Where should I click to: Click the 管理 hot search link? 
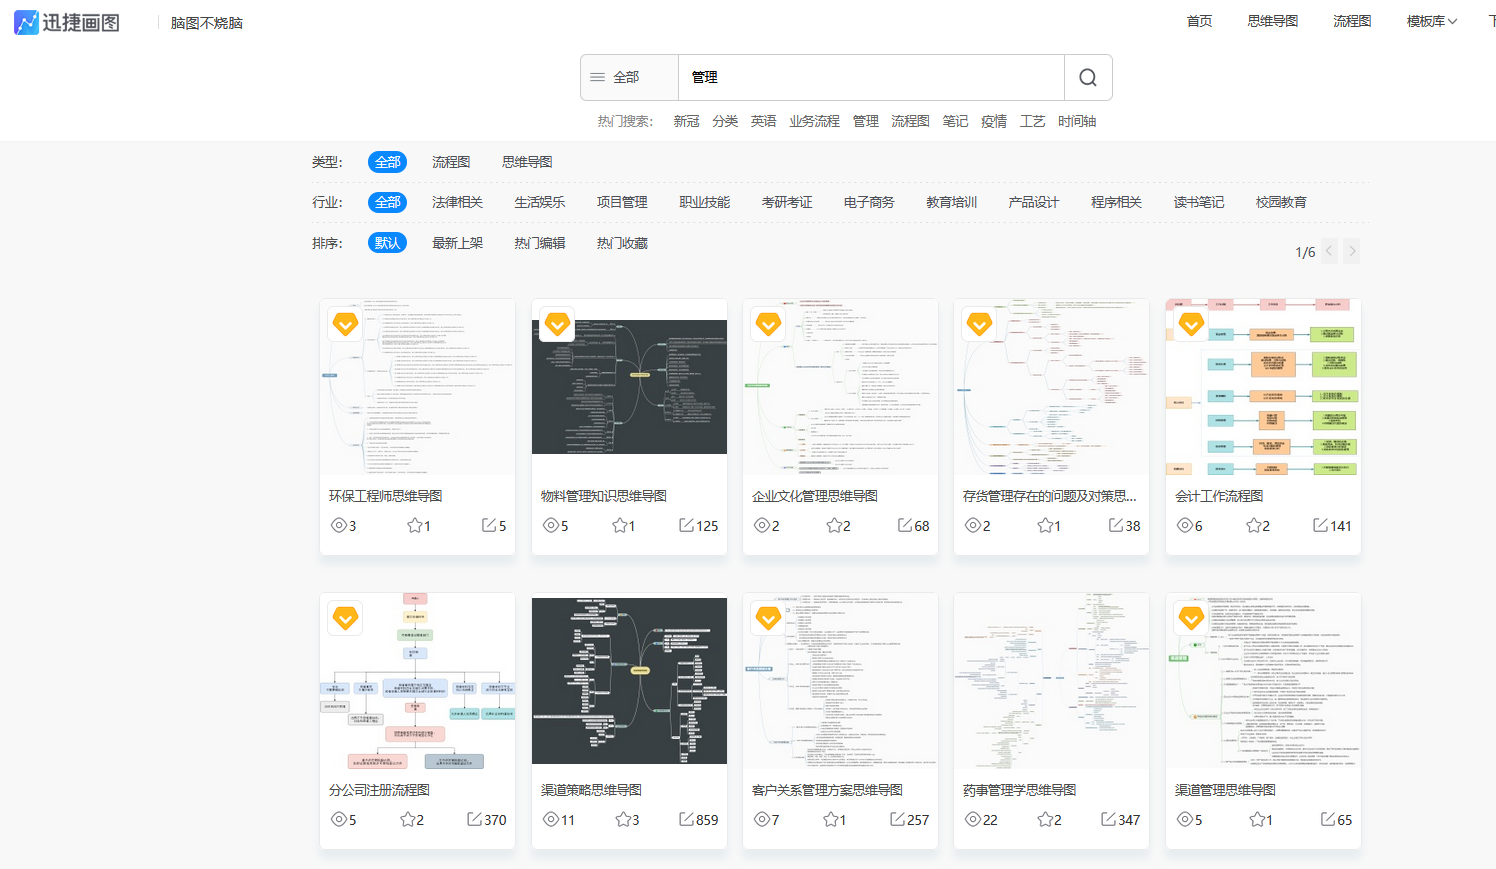(865, 120)
